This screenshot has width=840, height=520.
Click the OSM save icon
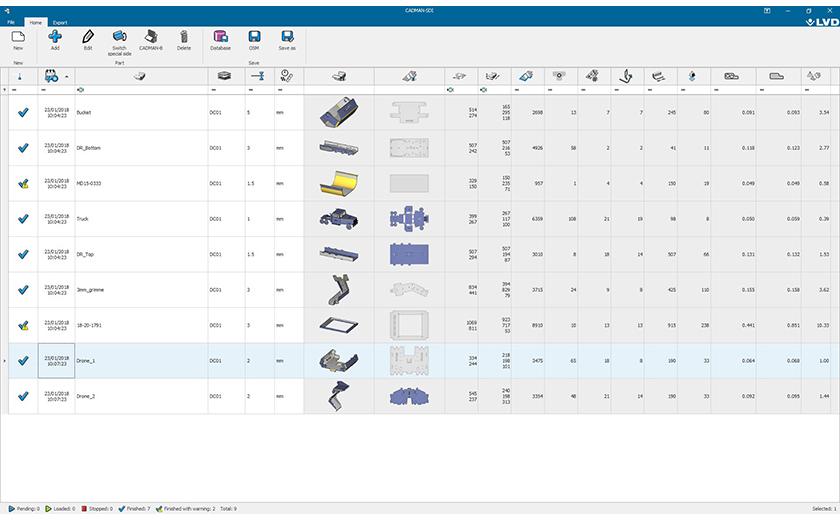(x=254, y=36)
